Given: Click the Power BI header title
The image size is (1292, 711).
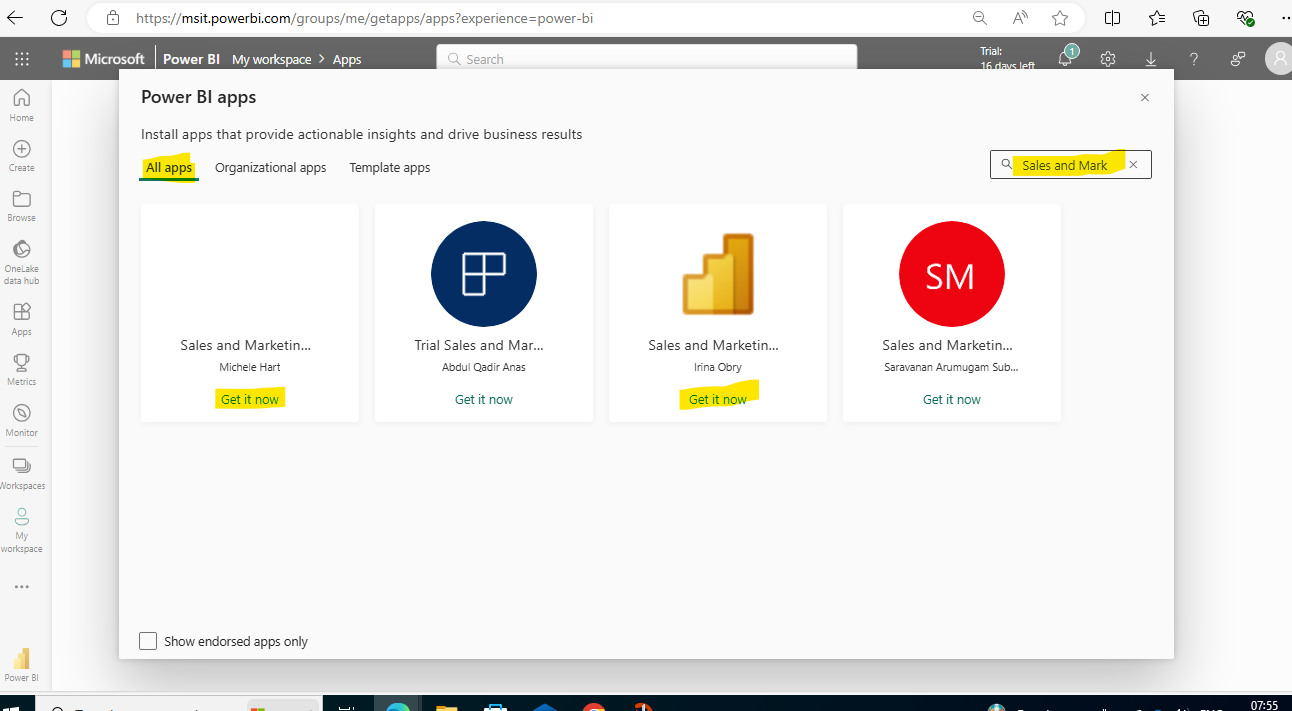Looking at the screenshot, I should tap(191, 59).
